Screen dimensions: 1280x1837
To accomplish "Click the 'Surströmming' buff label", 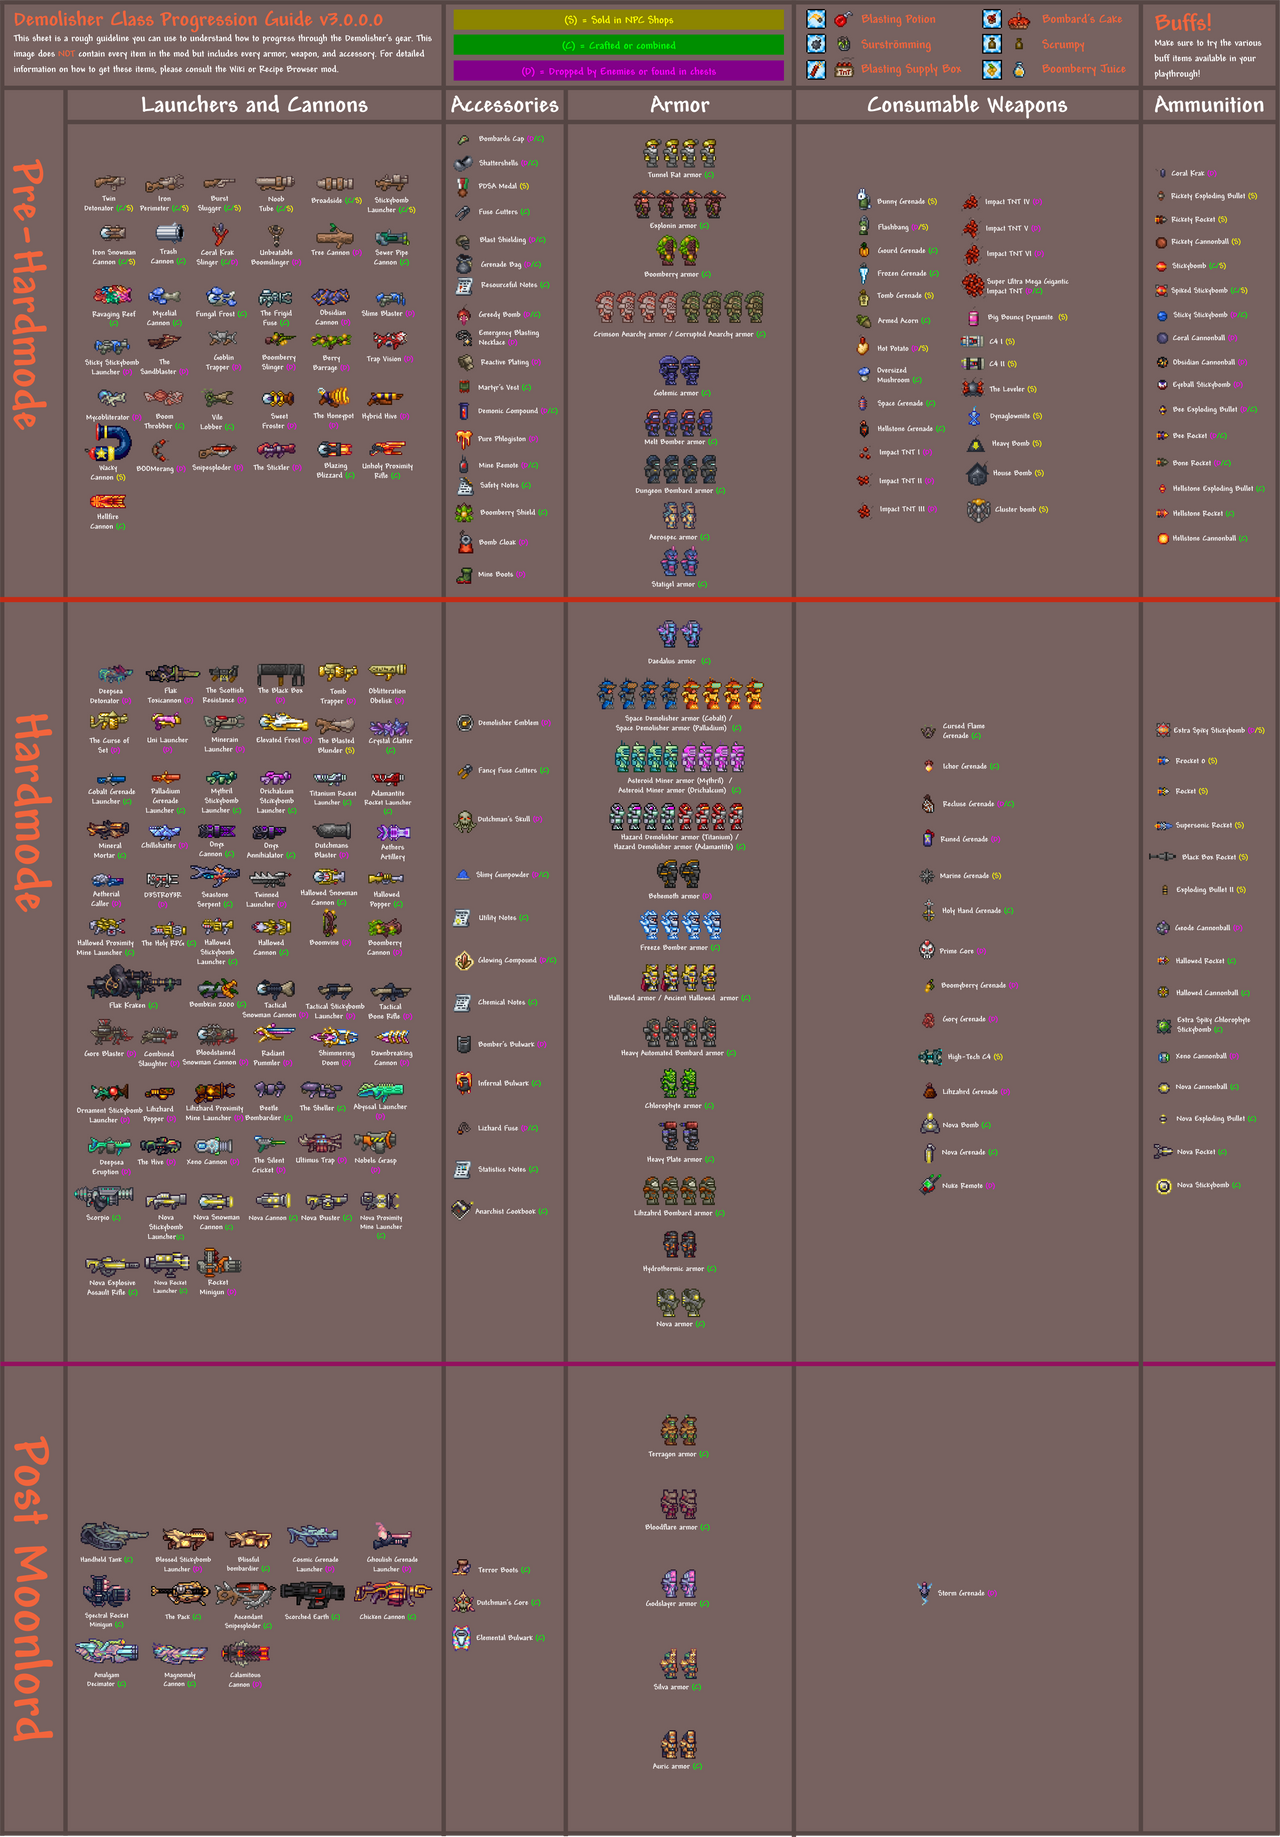I will point(896,44).
